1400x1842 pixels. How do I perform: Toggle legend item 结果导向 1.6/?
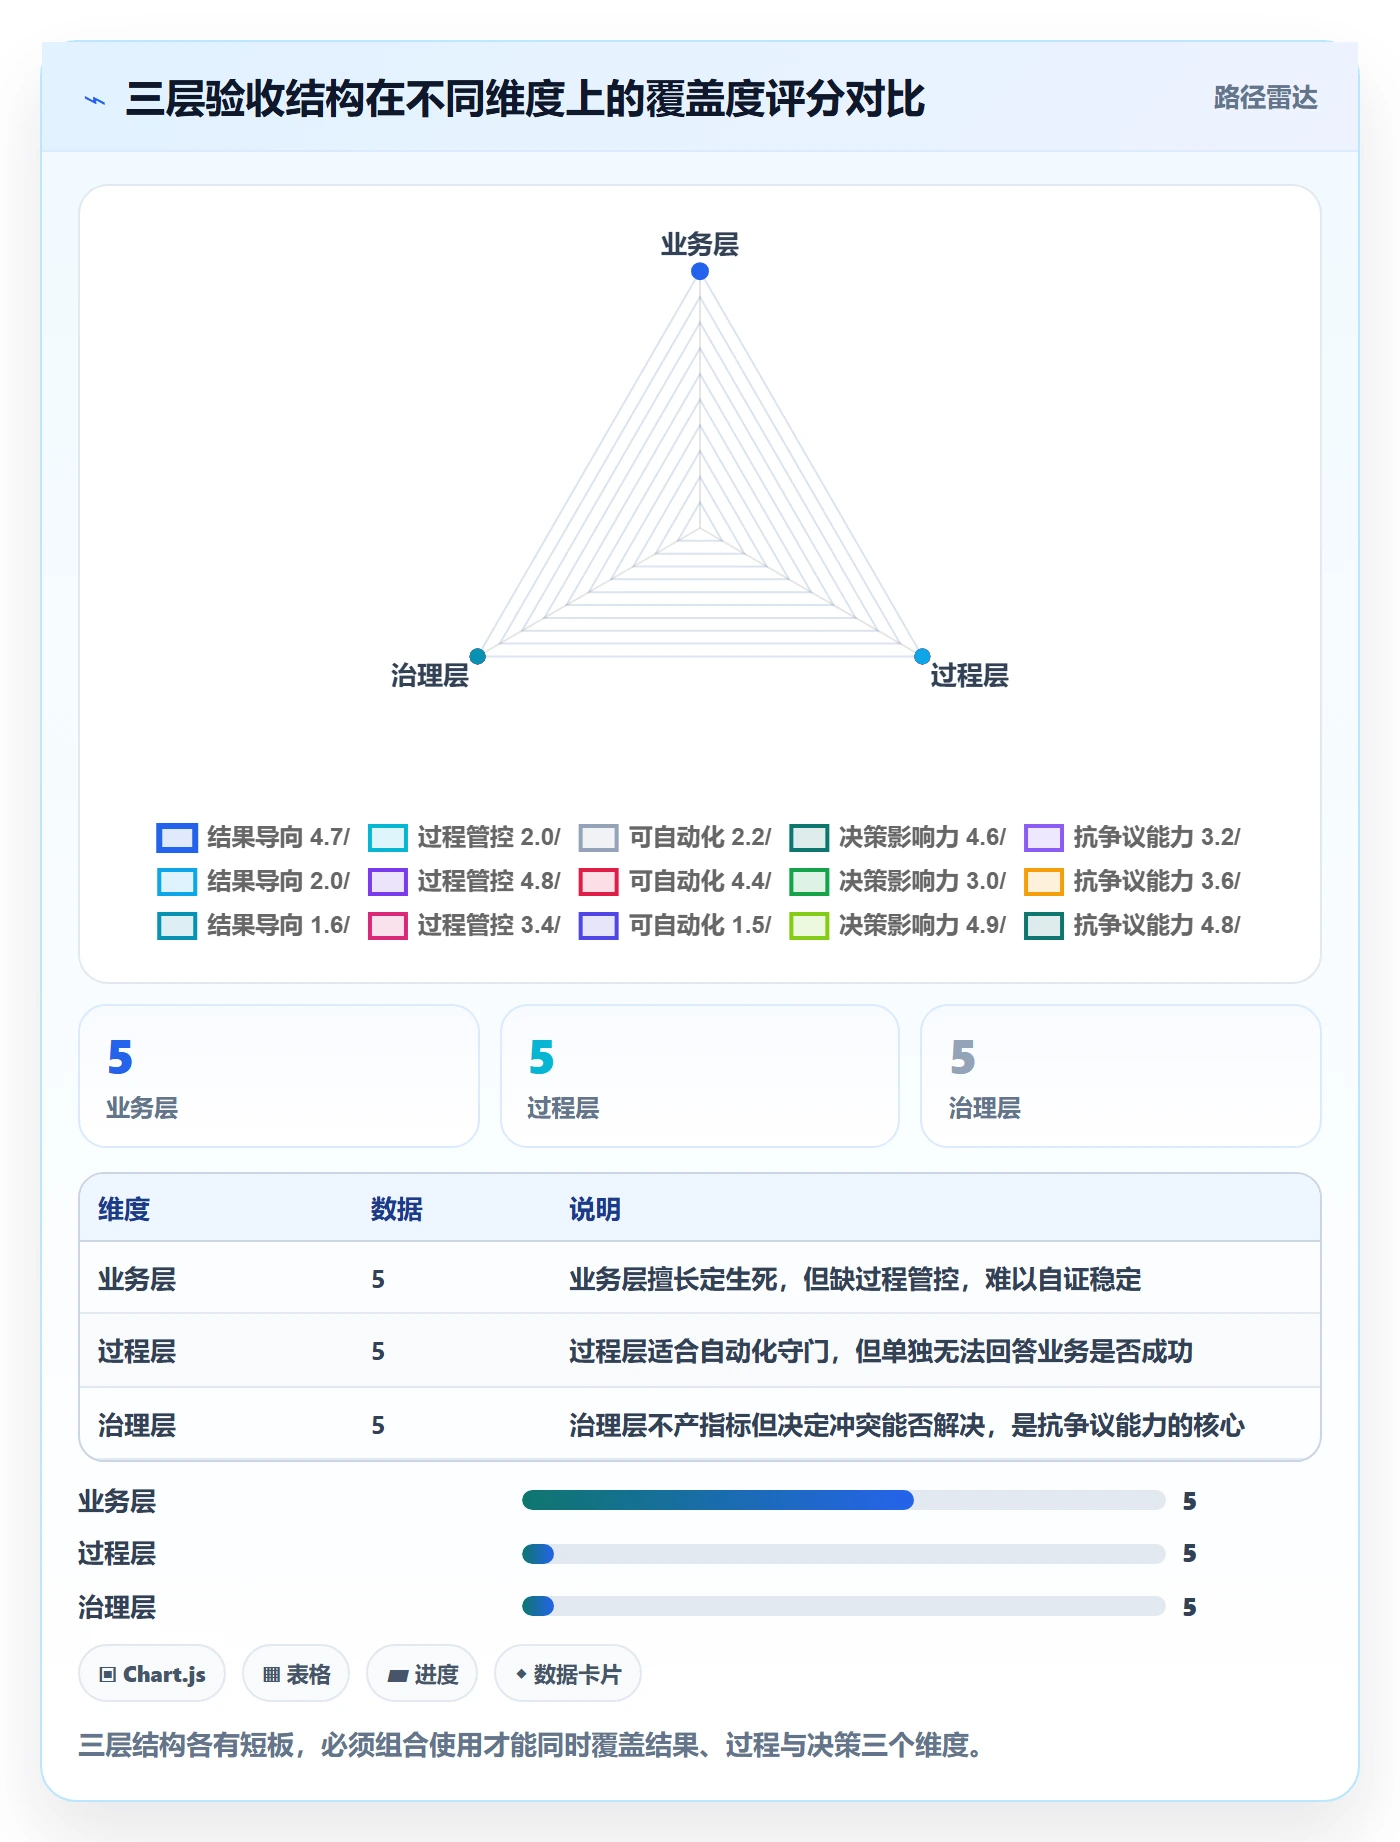(253, 925)
